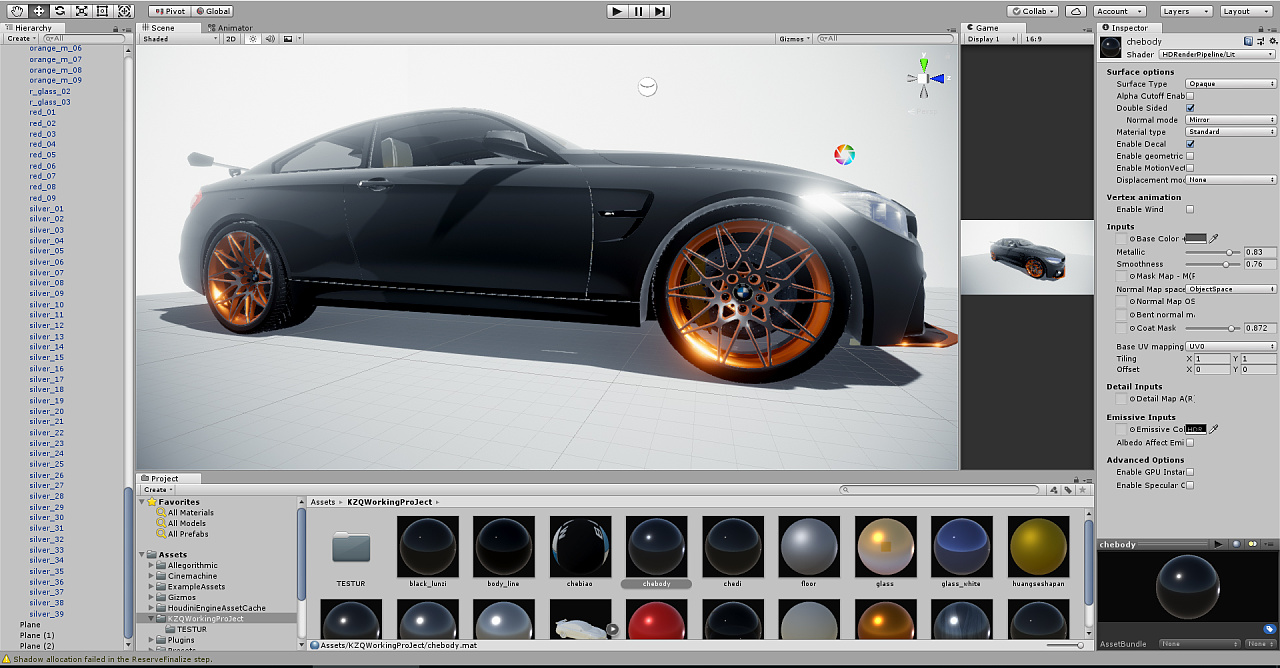
Task: Toggle Enable MotionVector checkbox
Action: pyautogui.click(x=1190, y=168)
